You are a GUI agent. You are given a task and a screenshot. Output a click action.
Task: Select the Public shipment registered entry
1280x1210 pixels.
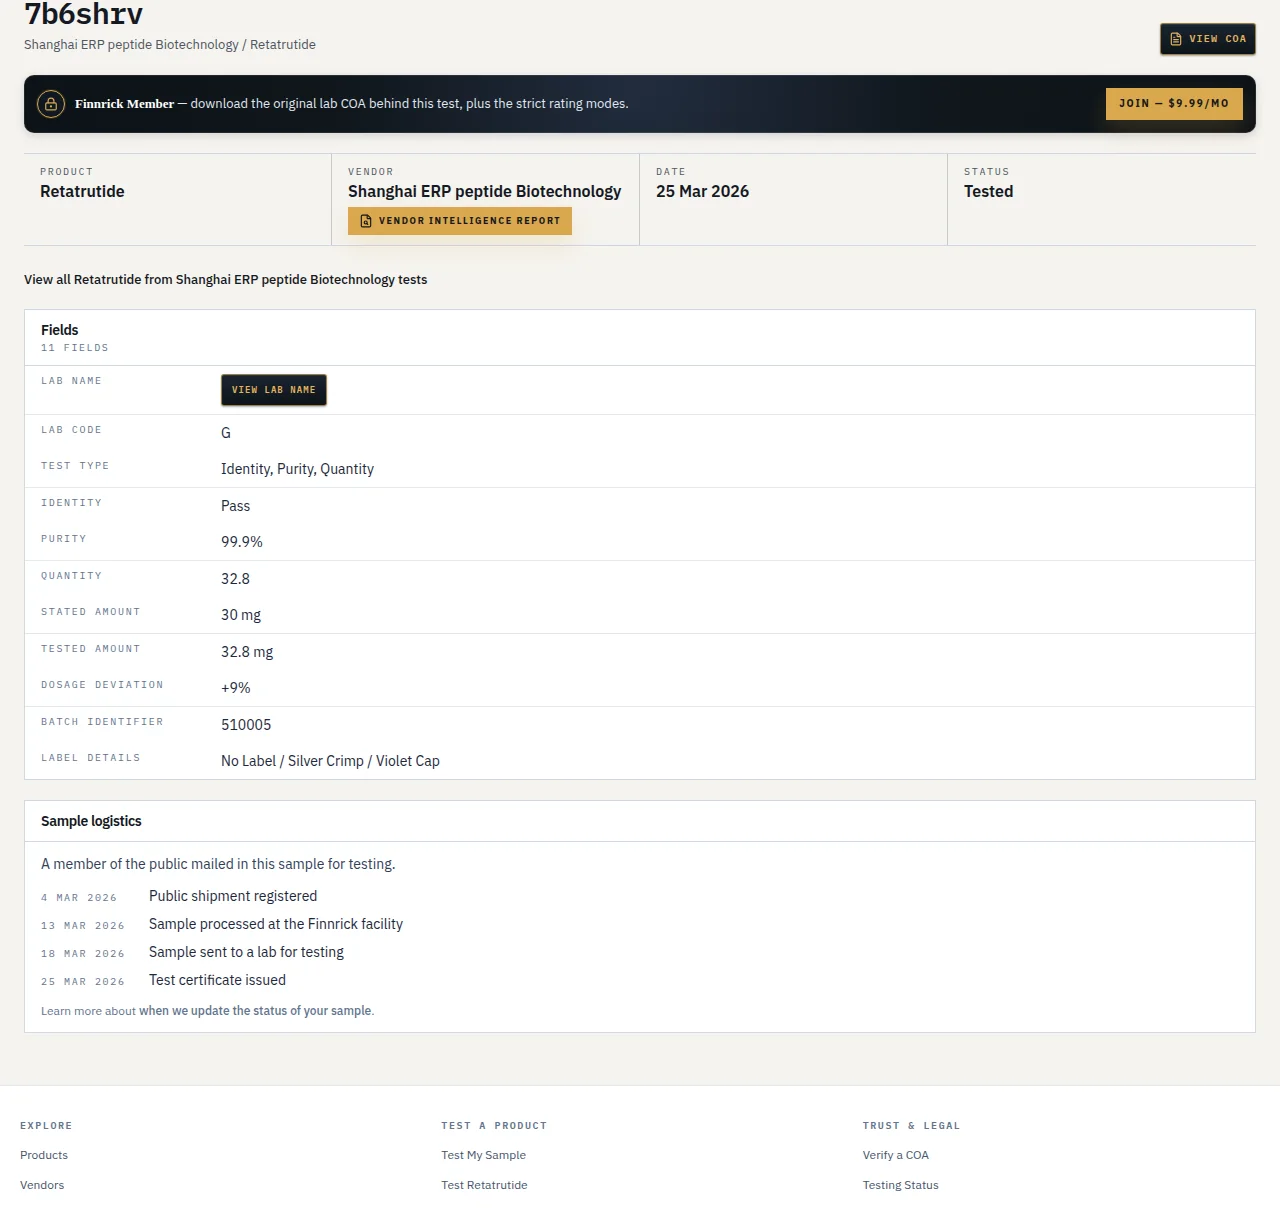pos(233,896)
